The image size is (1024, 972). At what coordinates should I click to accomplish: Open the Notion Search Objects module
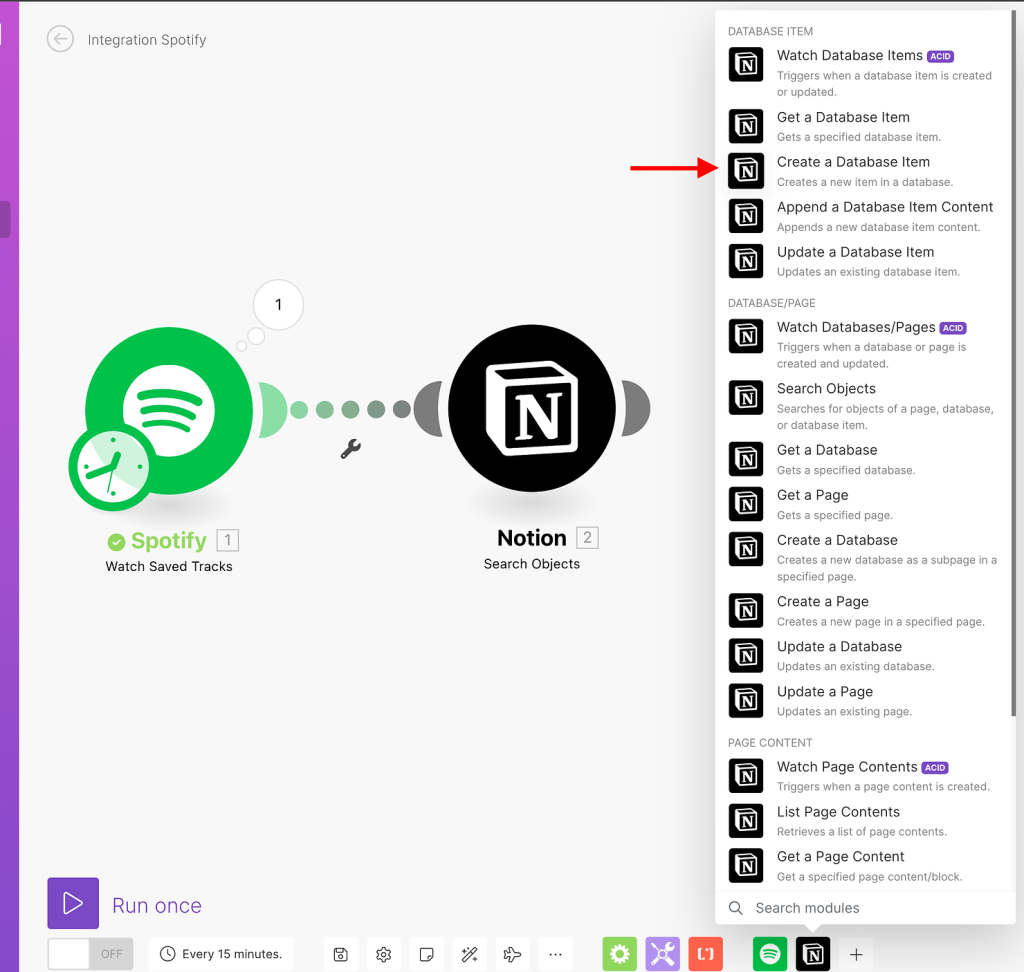pyautogui.click(x=531, y=408)
